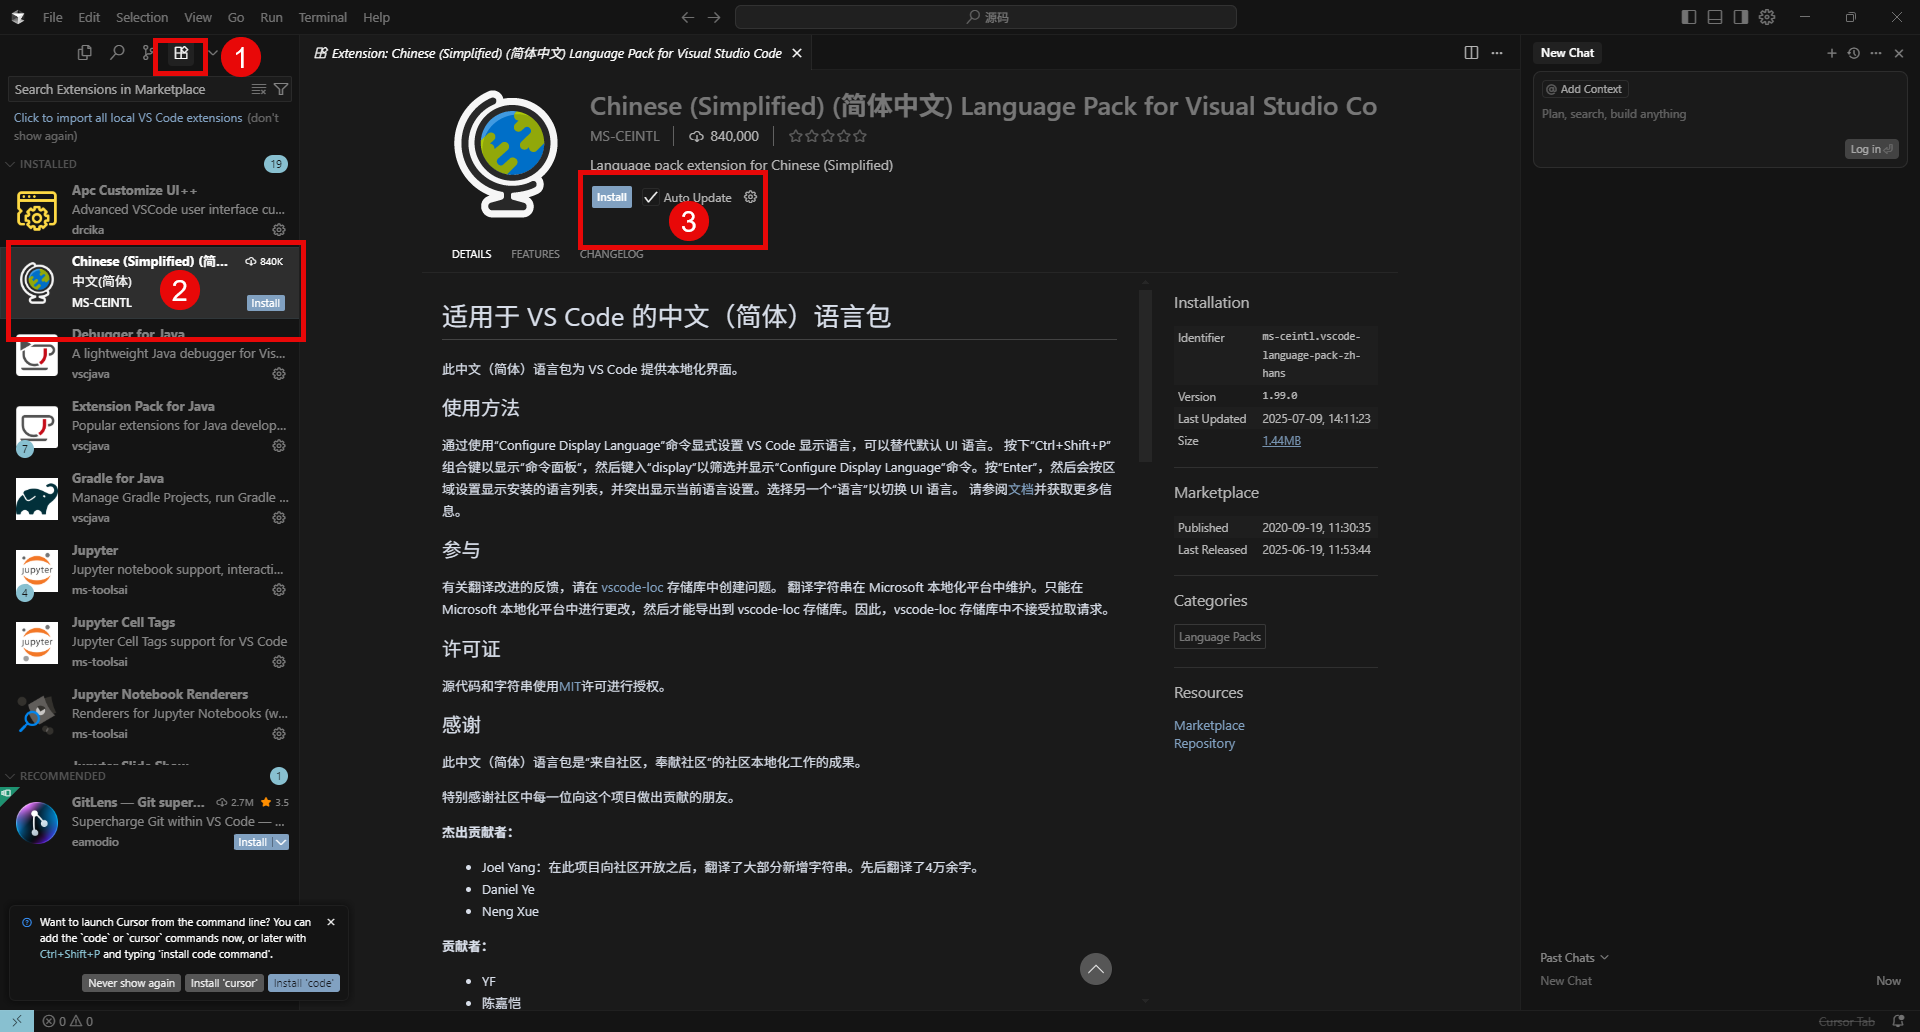Open editor more actions ellipsis

pos(1497,53)
